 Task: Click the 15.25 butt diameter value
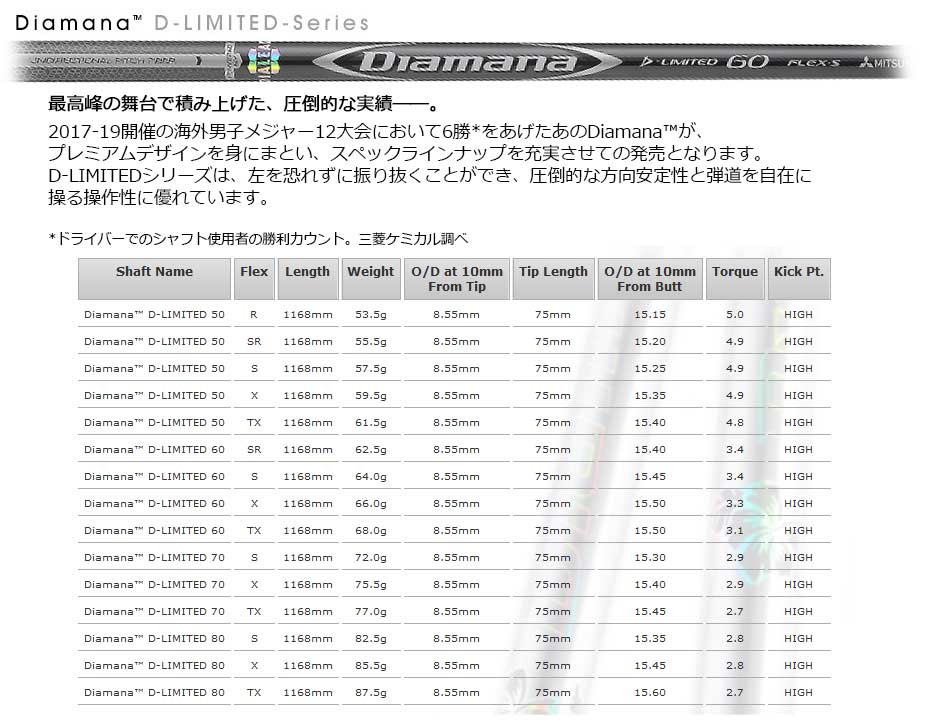(x=650, y=369)
